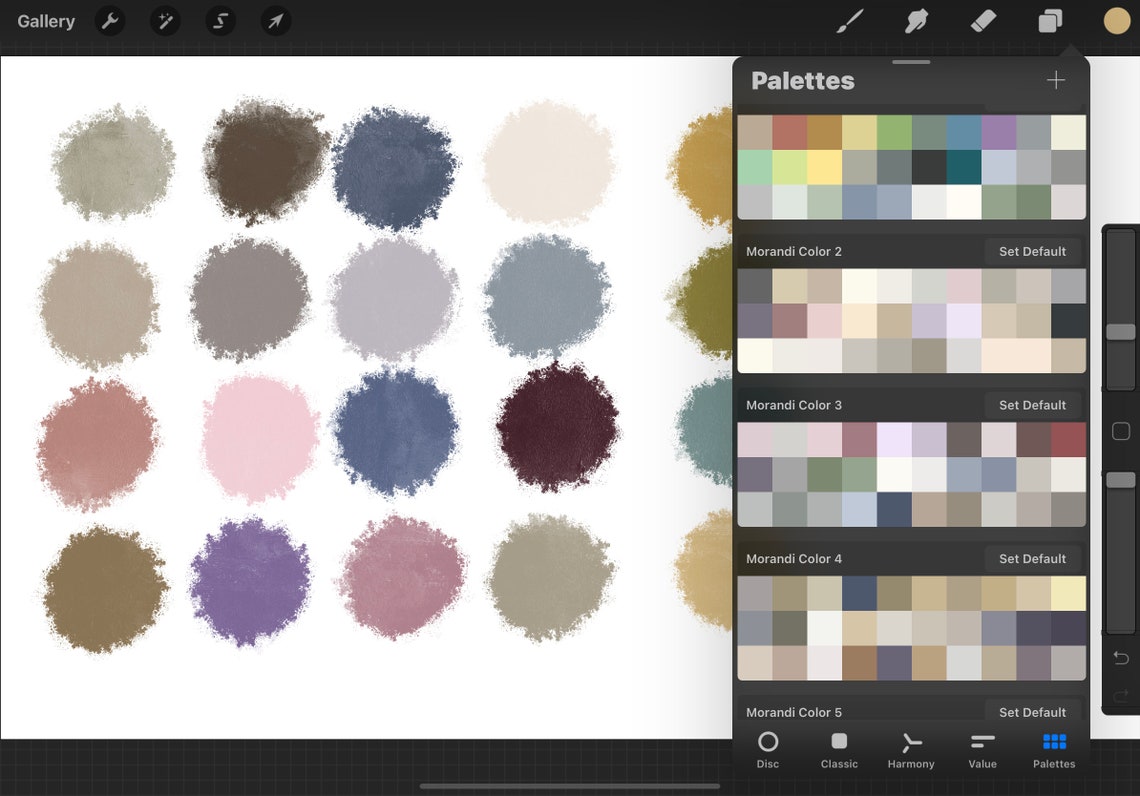Viewport: 1140px width, 796px height.
Task: Select the Transform arrow tool
Action: (276, 20)
